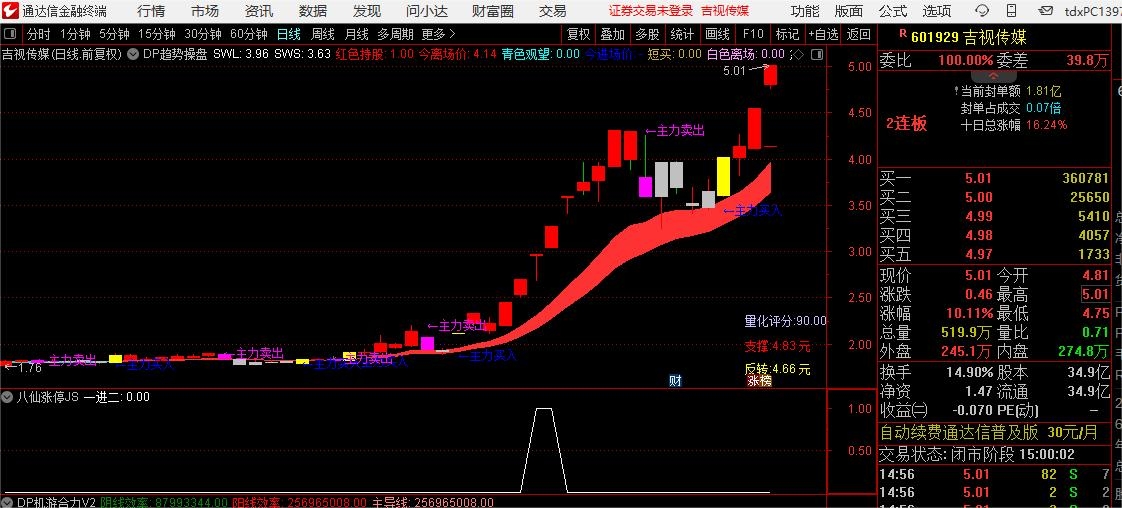
Task: Open the customer service headset icon
Action: click(980, 11)
